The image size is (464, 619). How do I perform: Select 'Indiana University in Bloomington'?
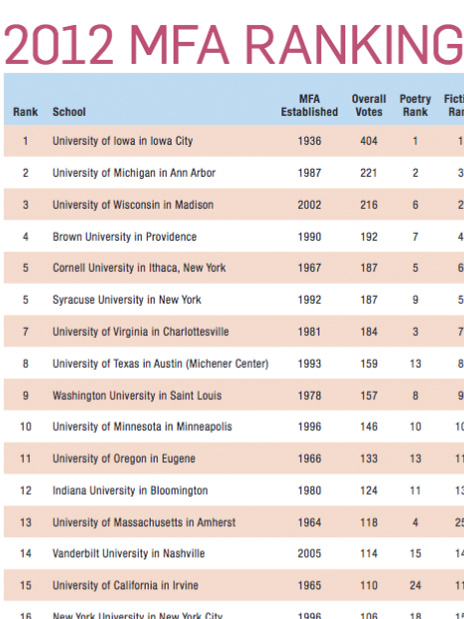[130, 491]
